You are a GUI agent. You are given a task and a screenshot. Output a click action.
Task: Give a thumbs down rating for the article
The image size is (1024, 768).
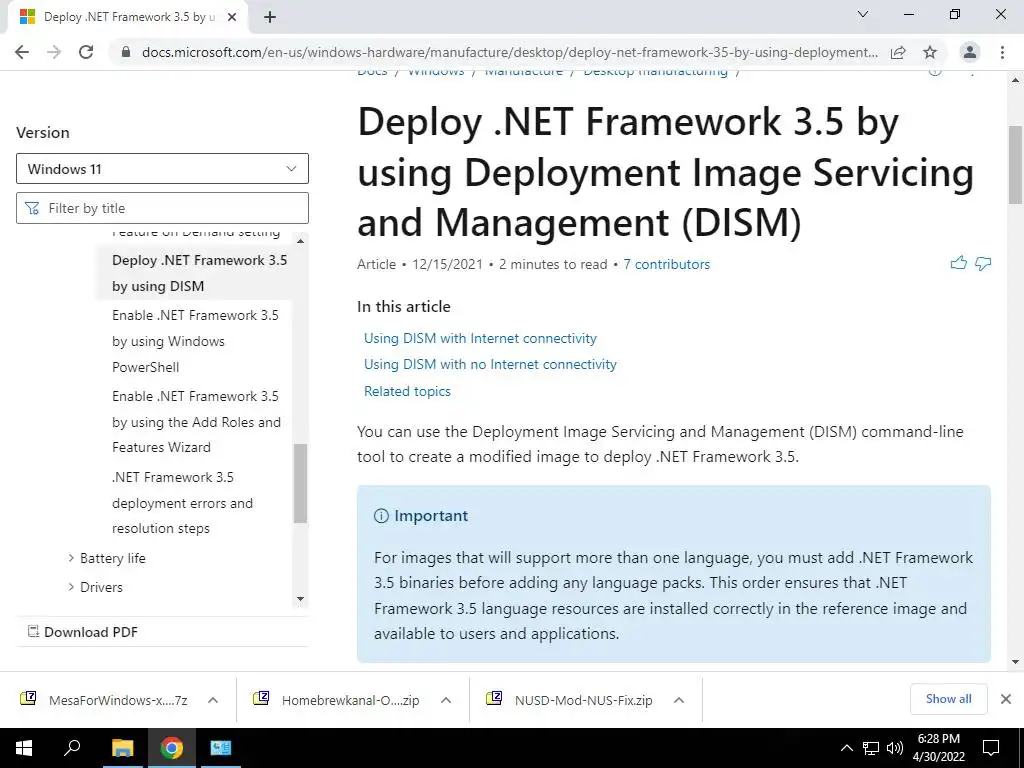point(983,263)
